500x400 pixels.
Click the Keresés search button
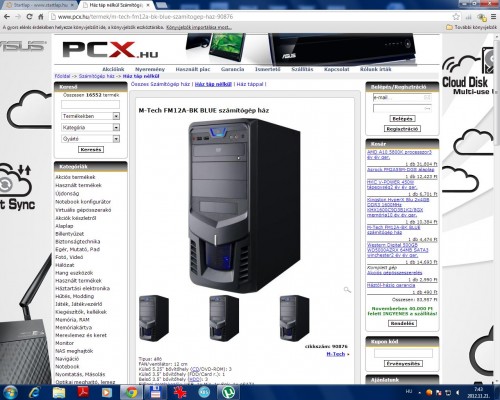tap(91, 149)
